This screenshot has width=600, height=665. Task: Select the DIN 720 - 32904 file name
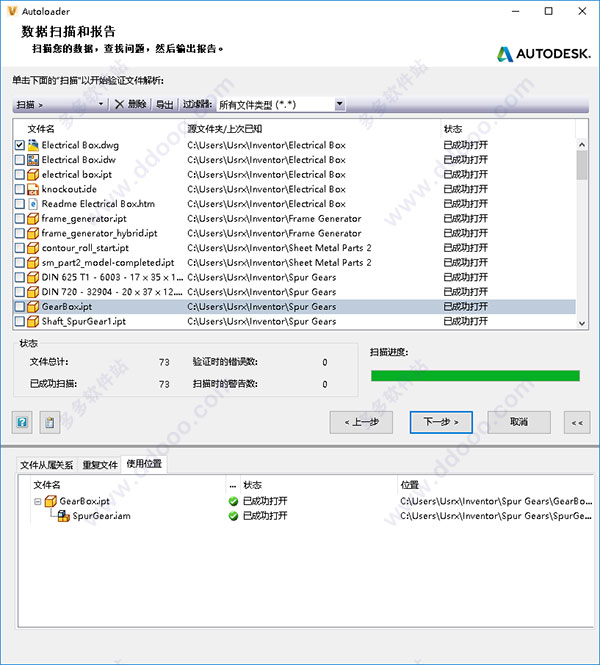pyautogui.click(x=112, y=292)
